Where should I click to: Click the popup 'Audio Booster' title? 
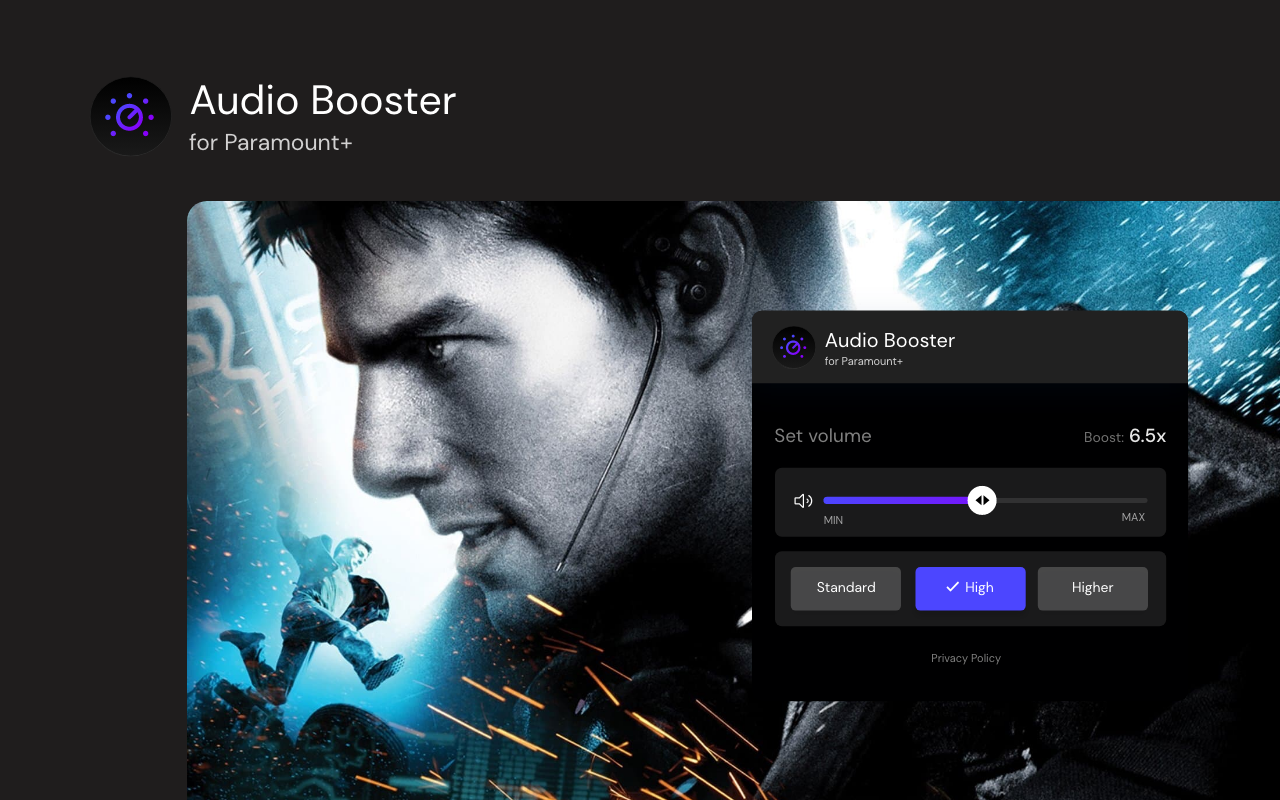[890, 340]
